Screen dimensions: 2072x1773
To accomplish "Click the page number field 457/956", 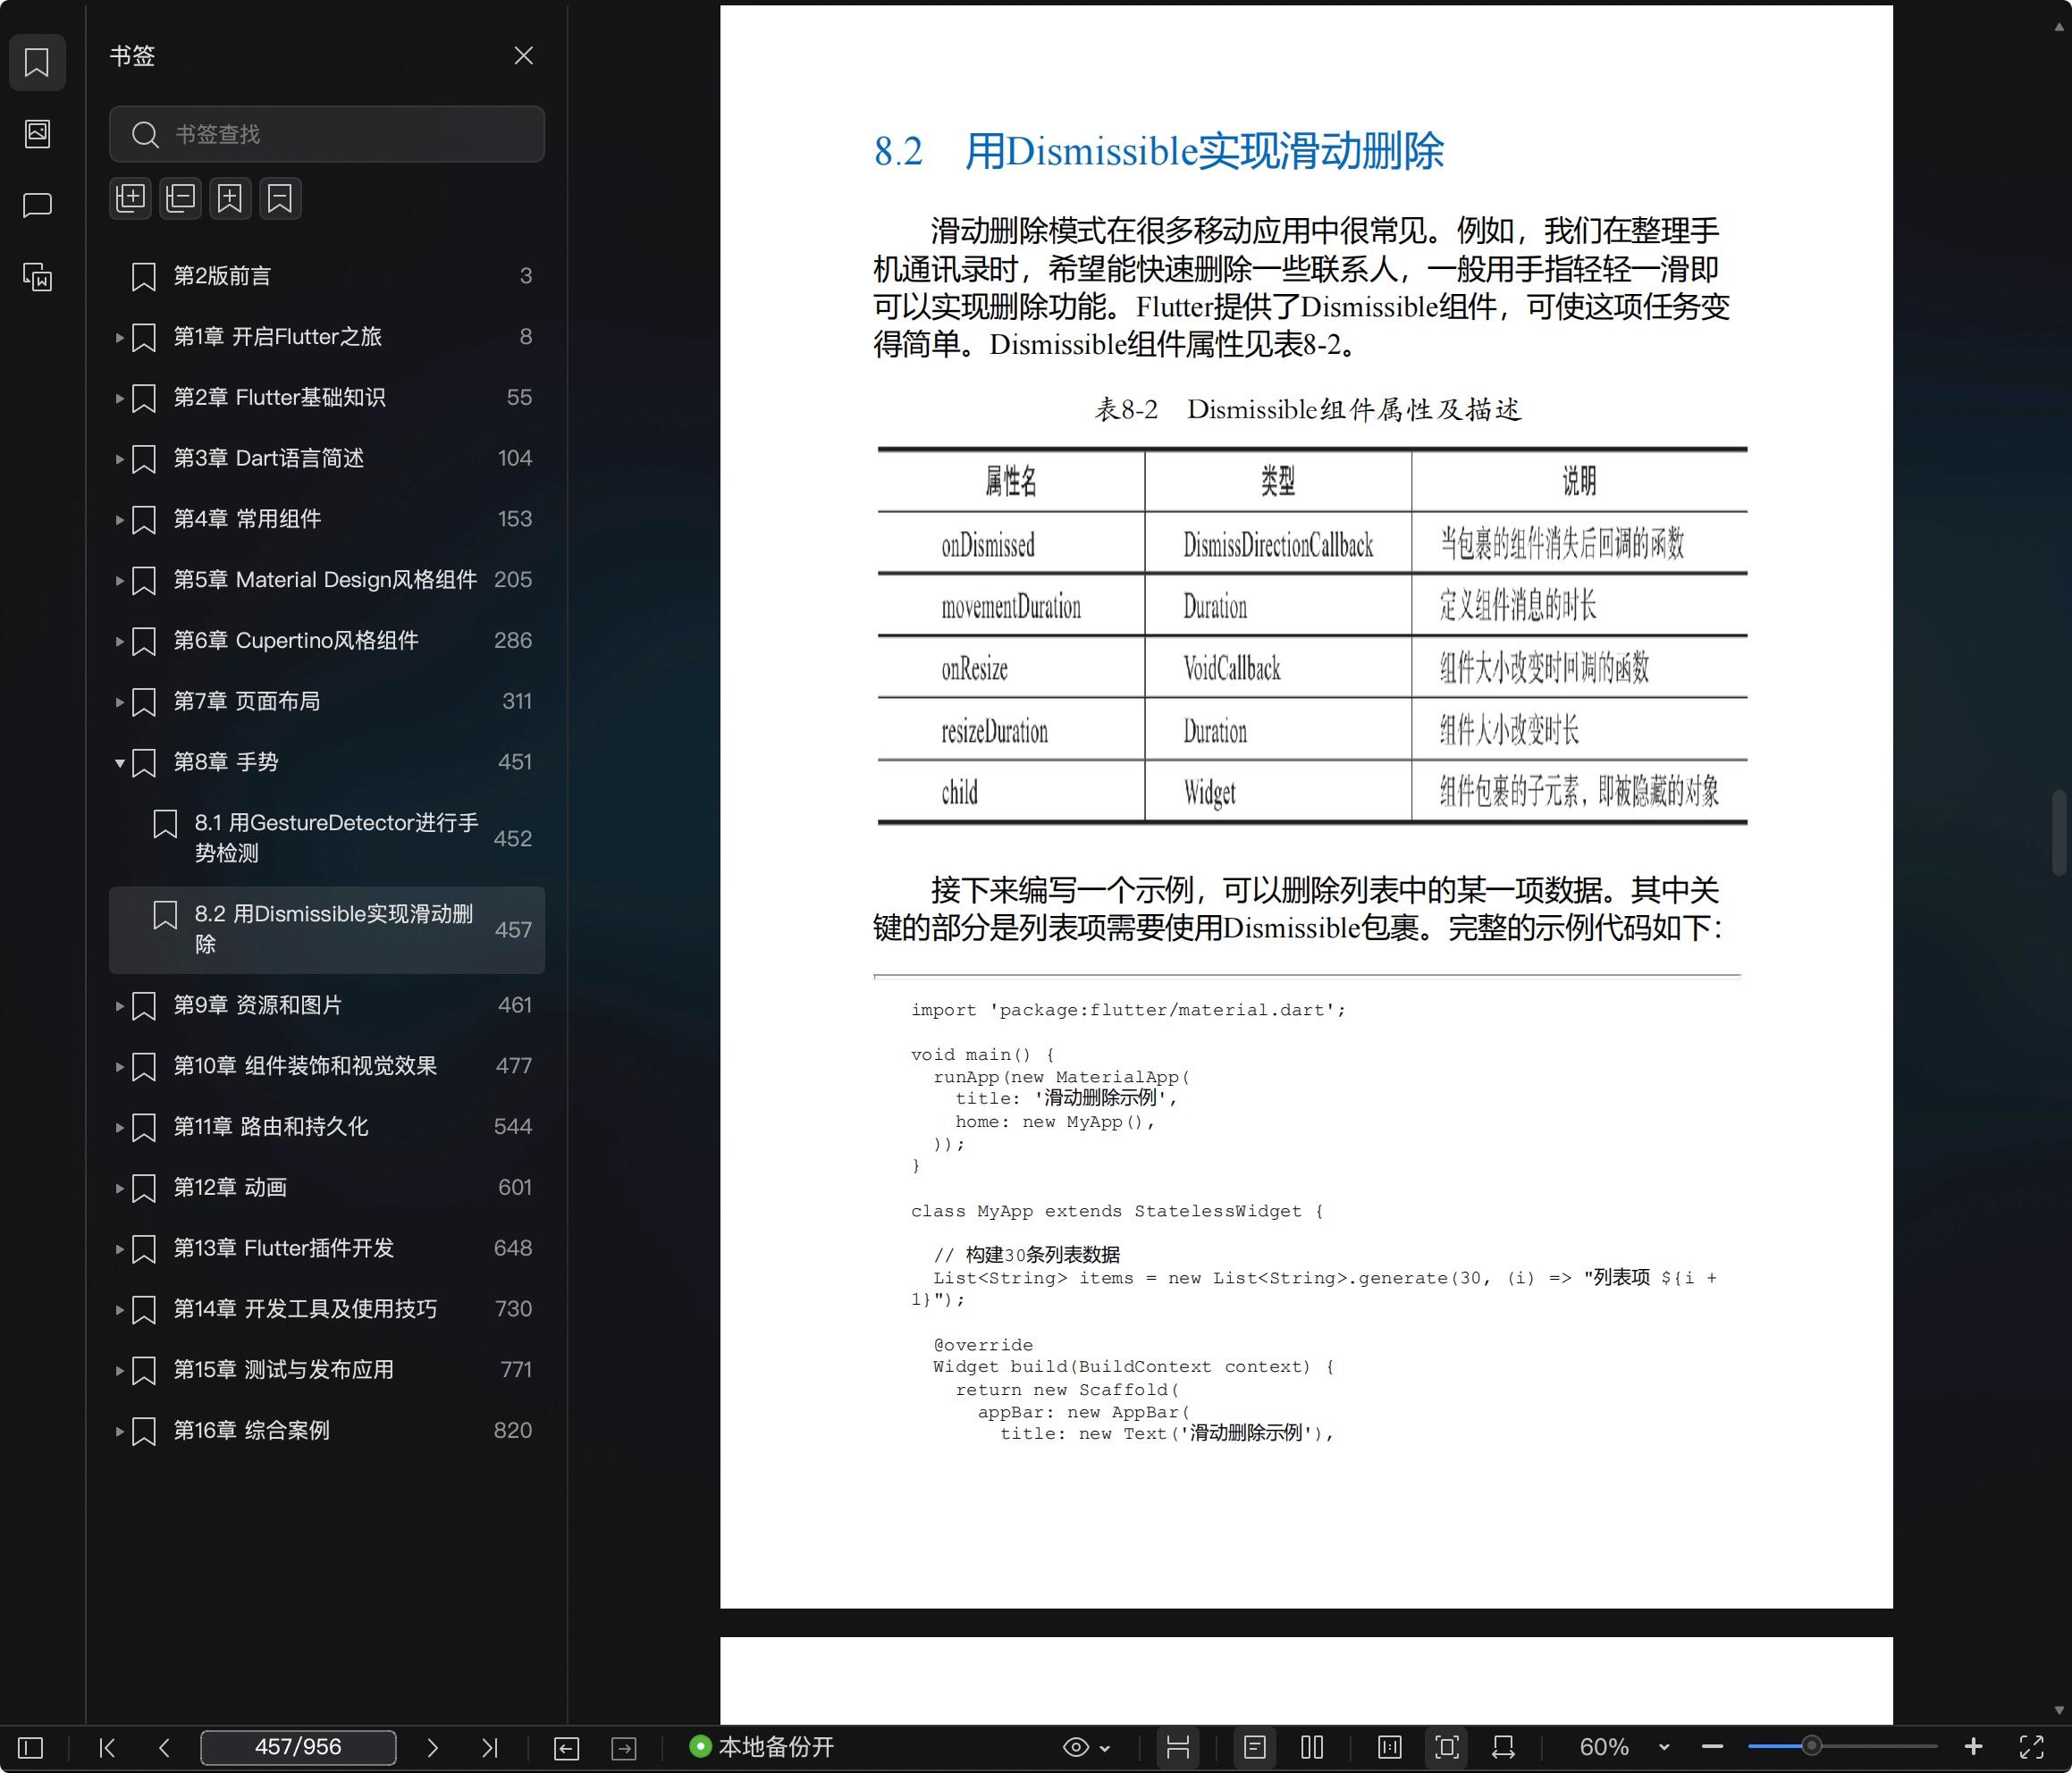I will pos(298,1747).
